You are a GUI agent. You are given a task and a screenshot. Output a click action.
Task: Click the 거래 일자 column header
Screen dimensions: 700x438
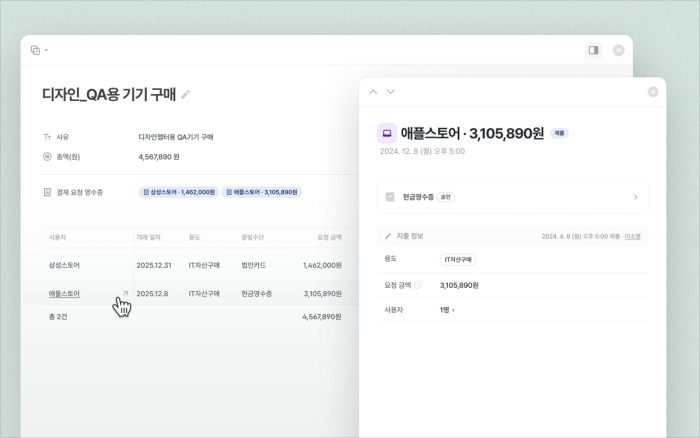[x=148, y=238]
